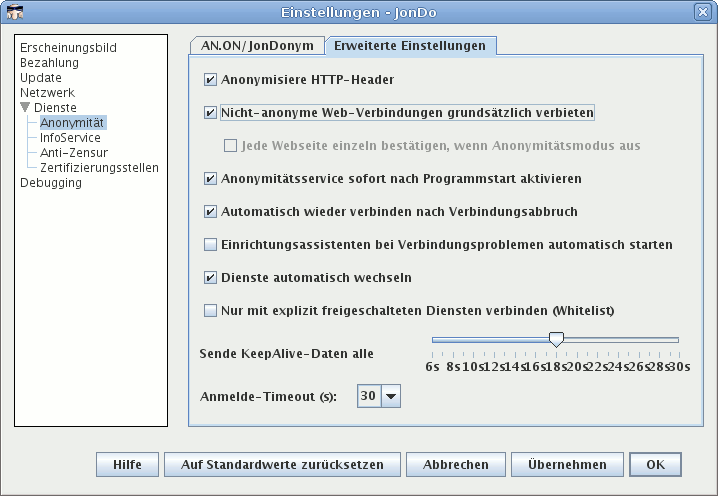
Task: Open Zertifizierungsstellen settings
Action: pyautogui.click(x=99, y=168)
